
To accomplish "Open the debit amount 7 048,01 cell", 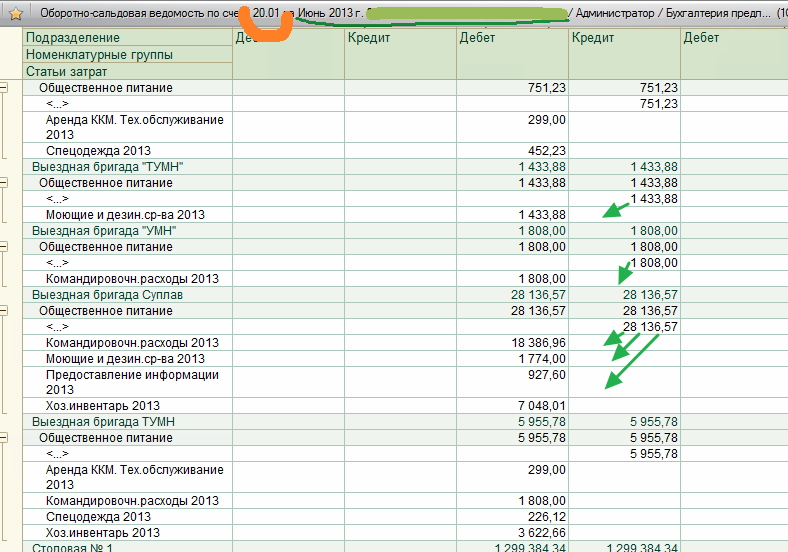I will (538, 406).
